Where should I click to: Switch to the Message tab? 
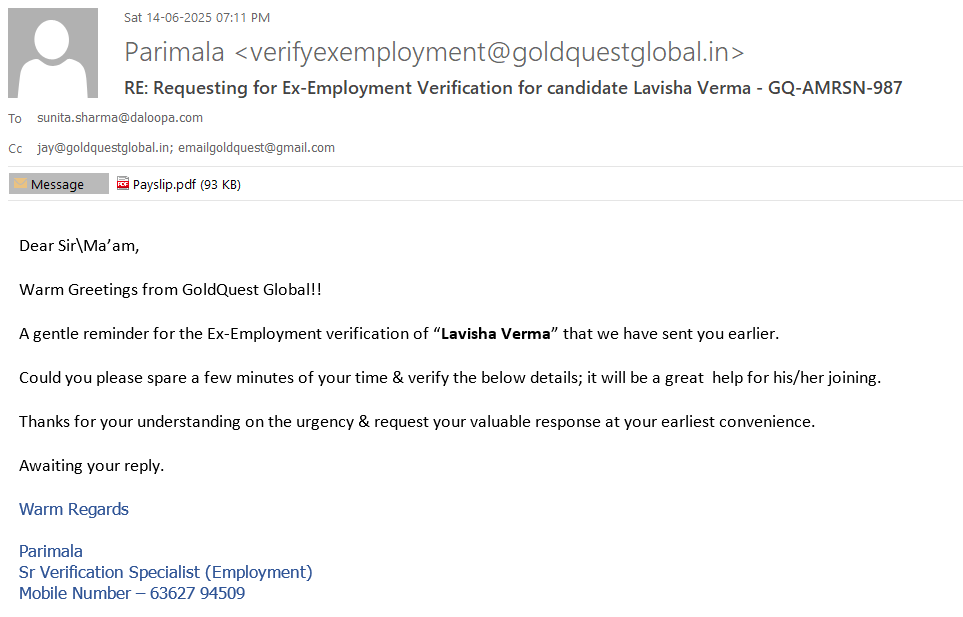(58, 184)
